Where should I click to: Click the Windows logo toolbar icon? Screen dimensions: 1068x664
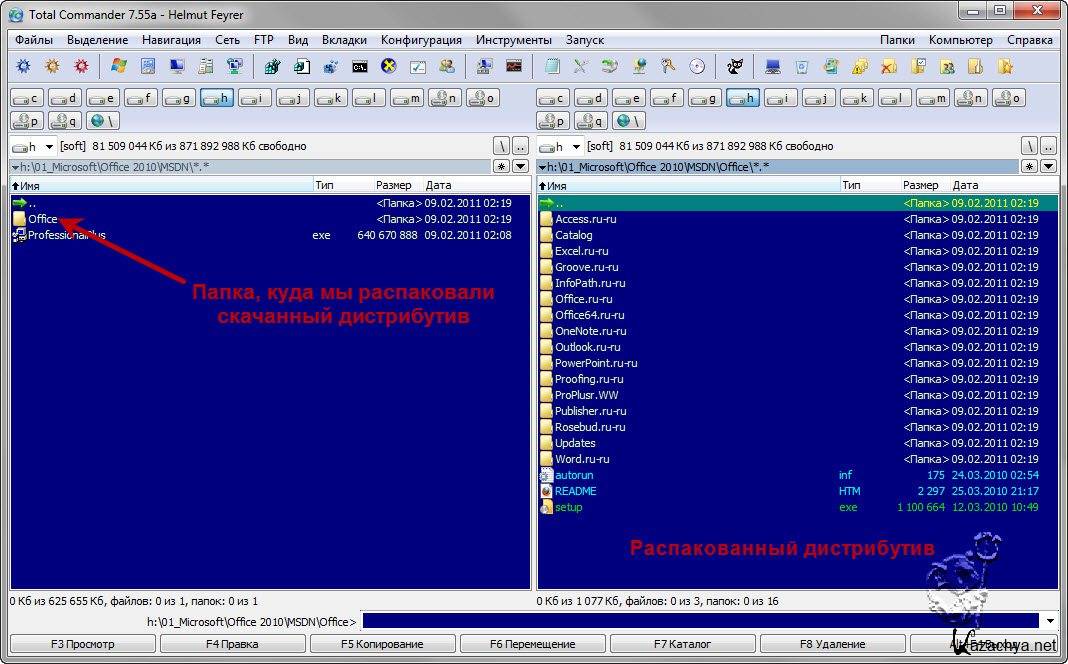119,67
